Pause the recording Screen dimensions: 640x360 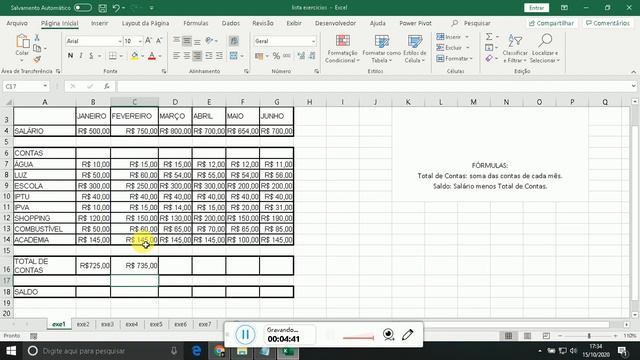(x=245, y=335)
